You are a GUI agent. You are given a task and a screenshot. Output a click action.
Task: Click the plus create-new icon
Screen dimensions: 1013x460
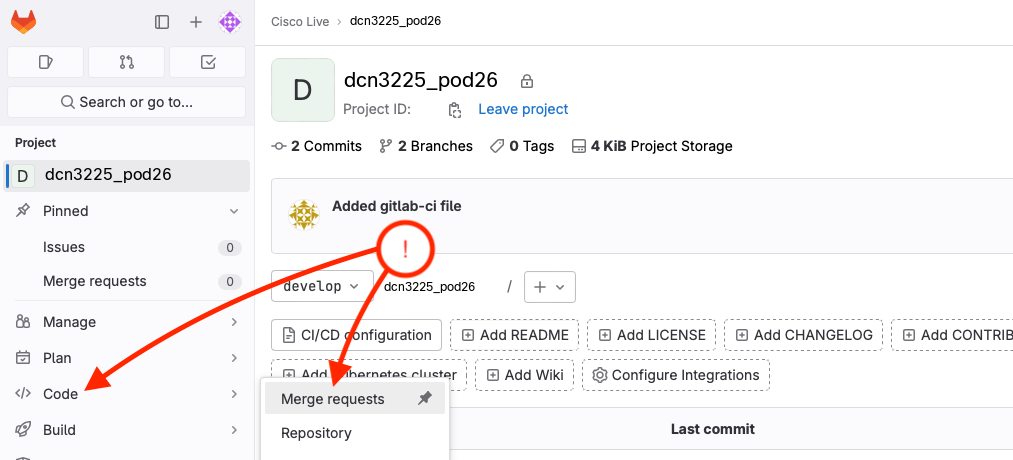click(196, 21)
